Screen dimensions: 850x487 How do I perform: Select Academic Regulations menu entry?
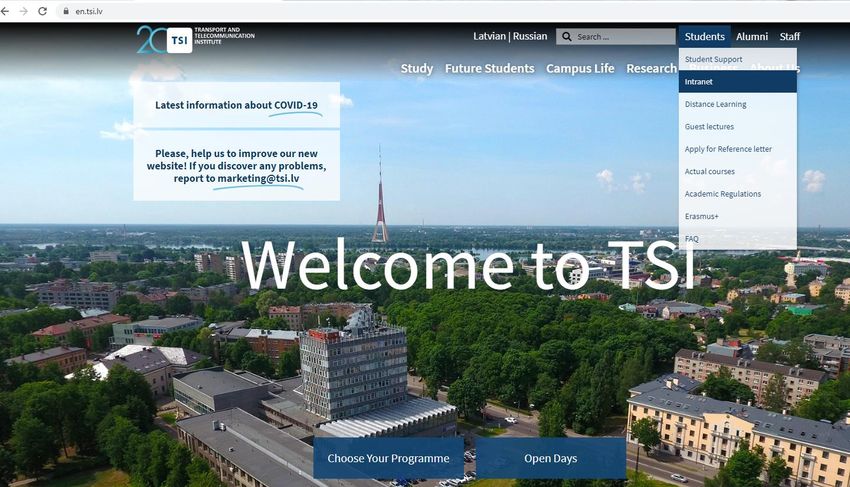click(x=737, y=194)
